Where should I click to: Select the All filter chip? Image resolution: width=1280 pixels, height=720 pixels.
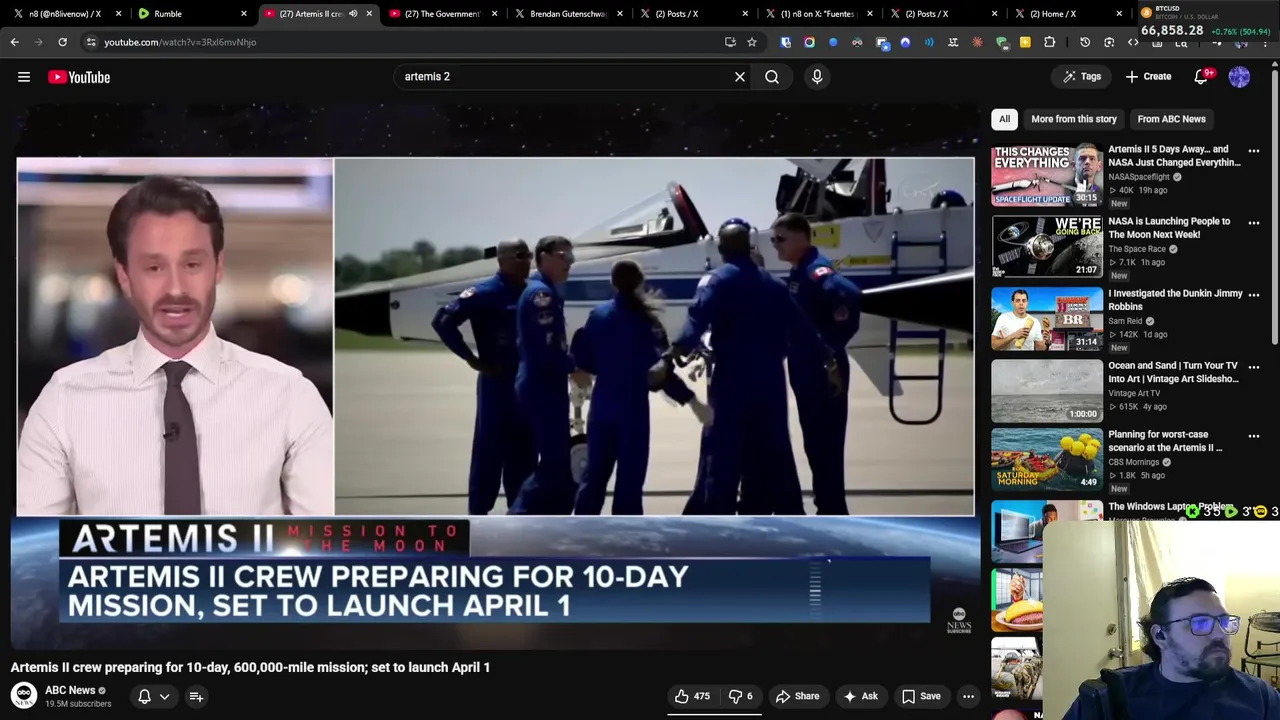[x=1004, y=119]
